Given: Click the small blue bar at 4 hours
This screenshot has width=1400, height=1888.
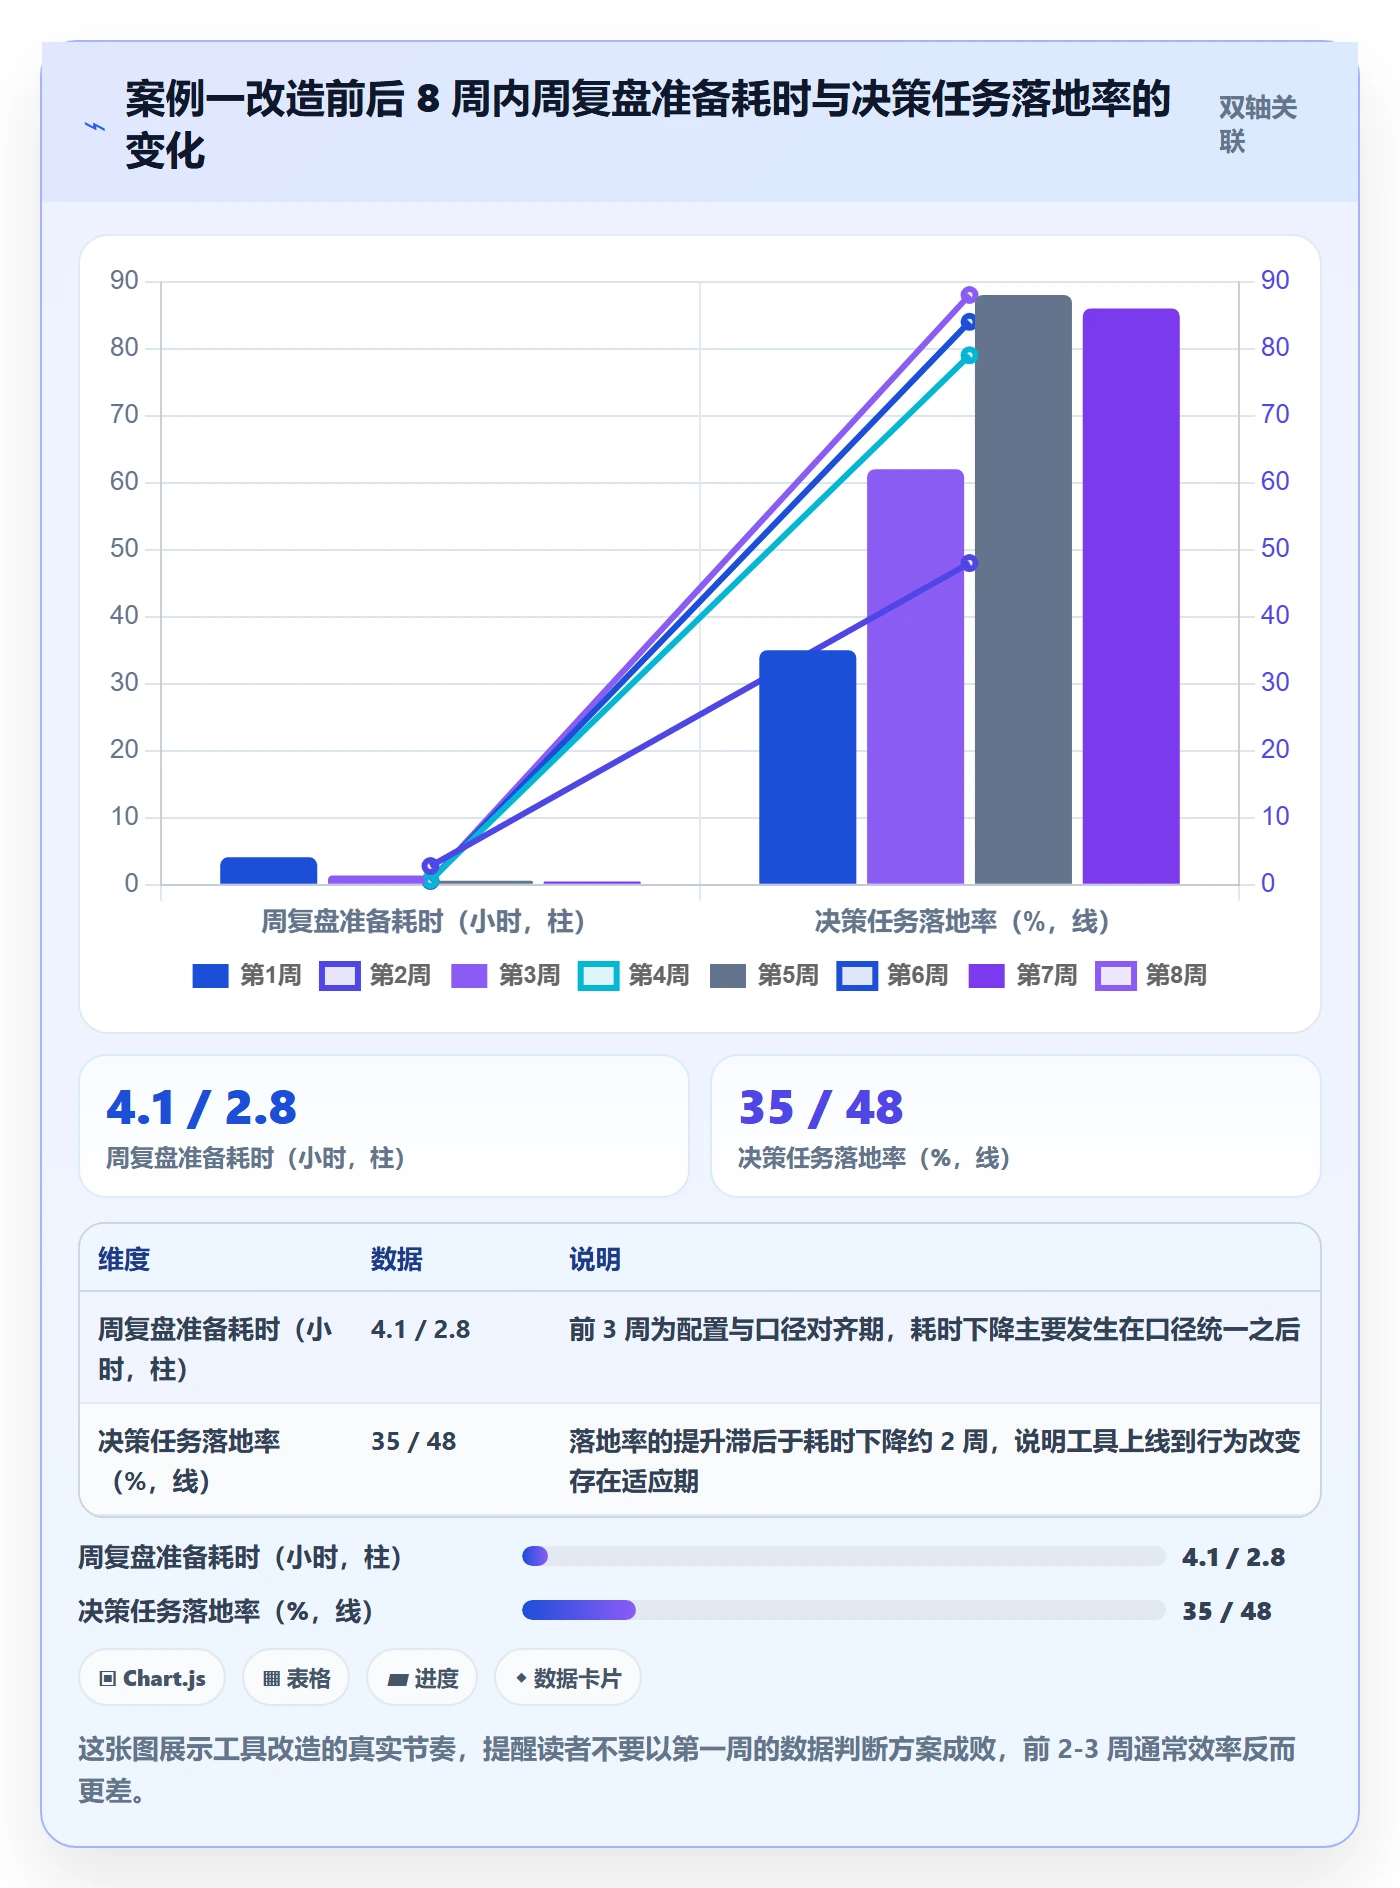Looking at the screenshot, I should click(269, 871).
